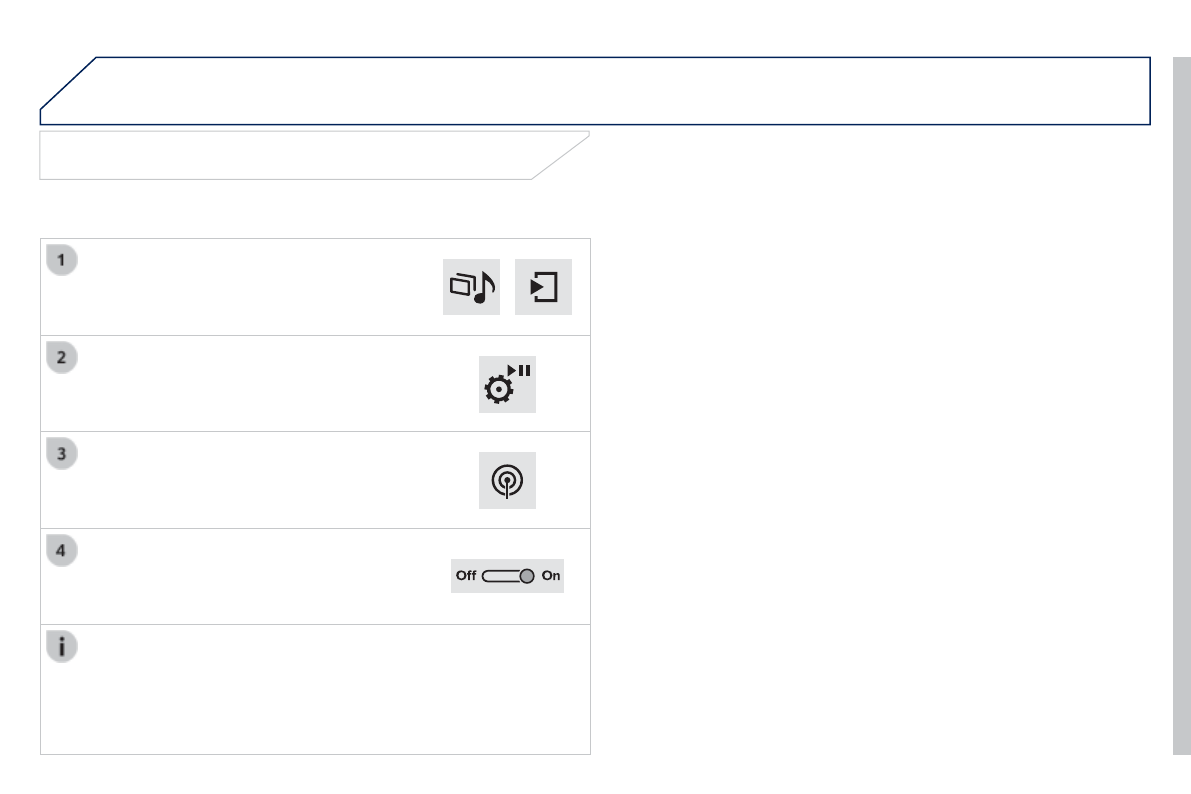Screen dimensions: 1191x794
Task: Select the source input arrow icon
Action: 543,287
